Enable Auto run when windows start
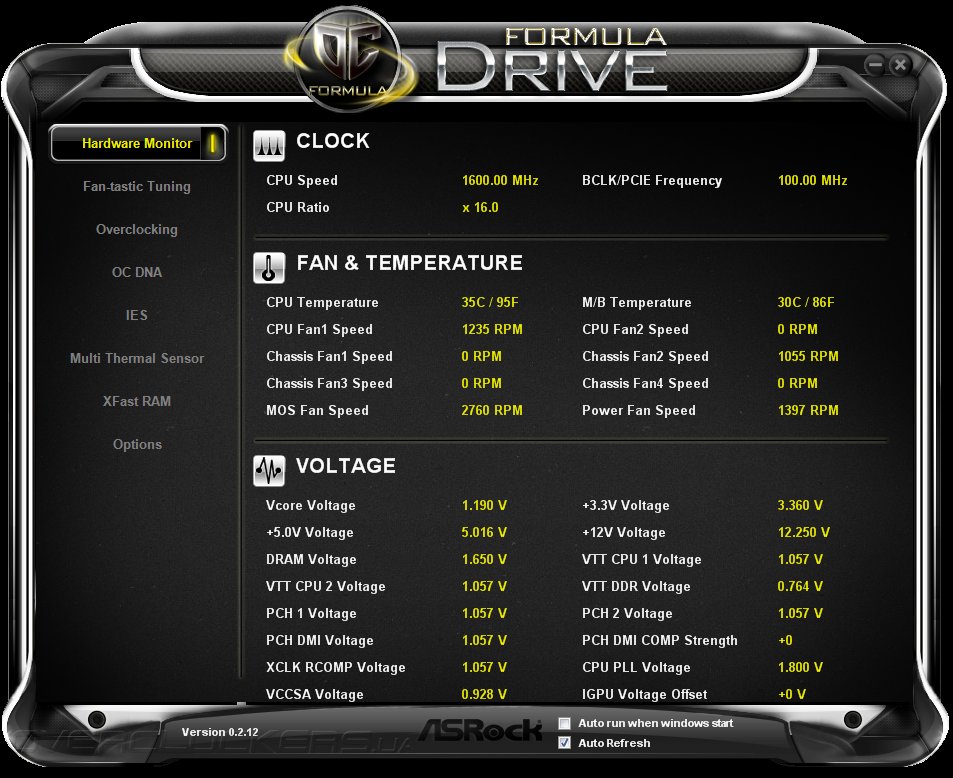 click(565, 723)
